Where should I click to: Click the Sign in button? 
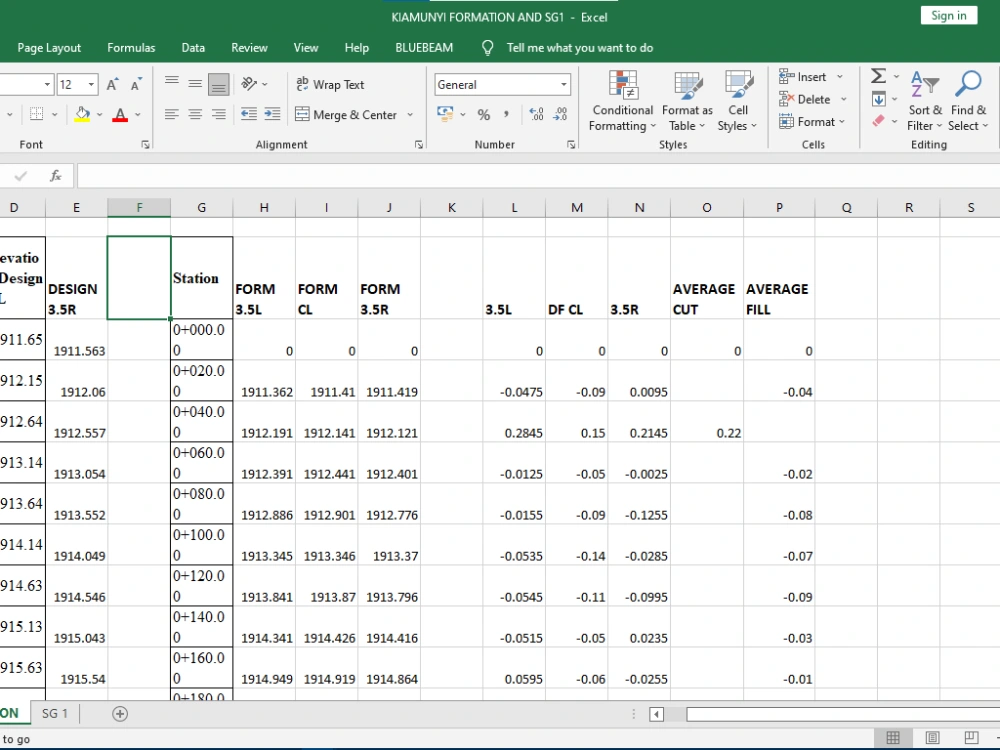click(x=947, y=15)
